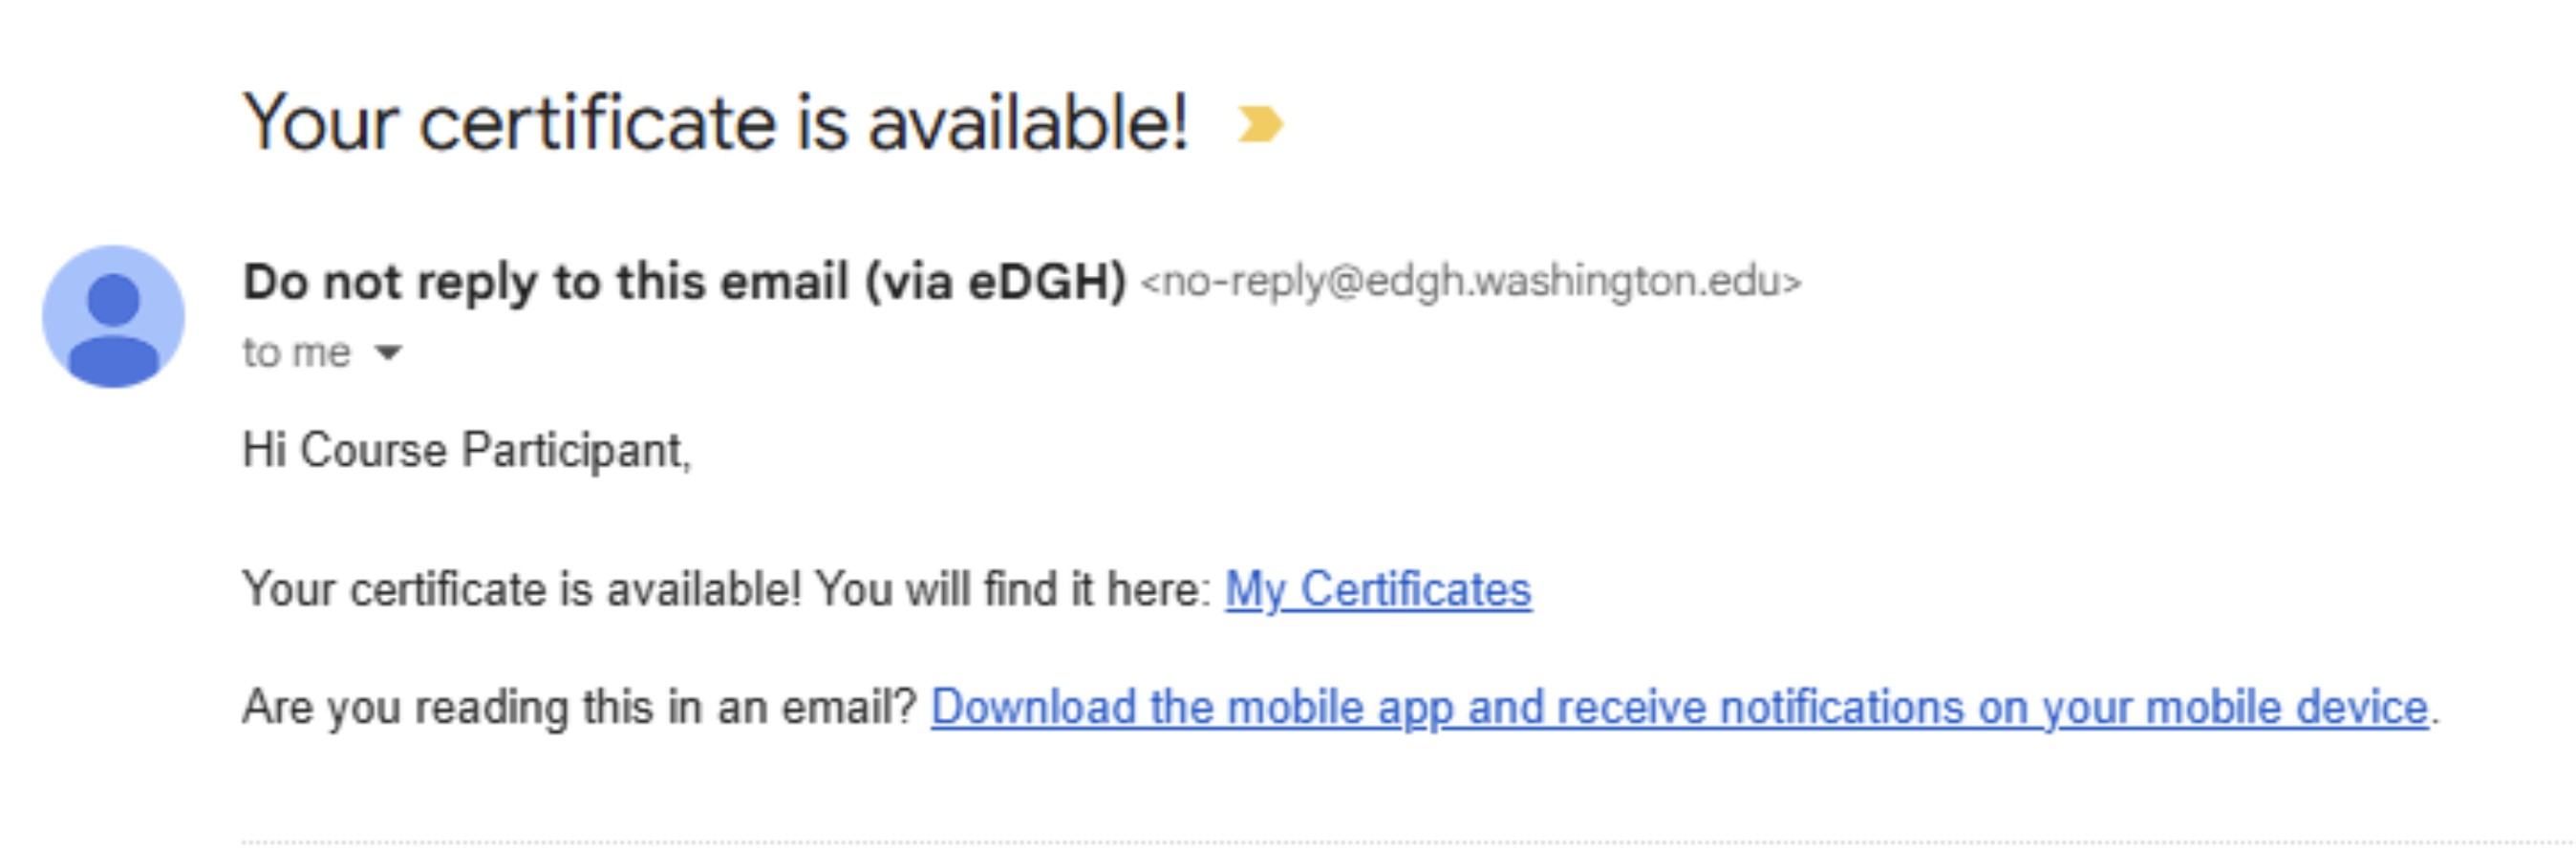The height and width of the screenshot is (850, 2576).
Task: Click the words "Course Participant" in the greeting
Action: pyautogui.click(x=495, y=450)
